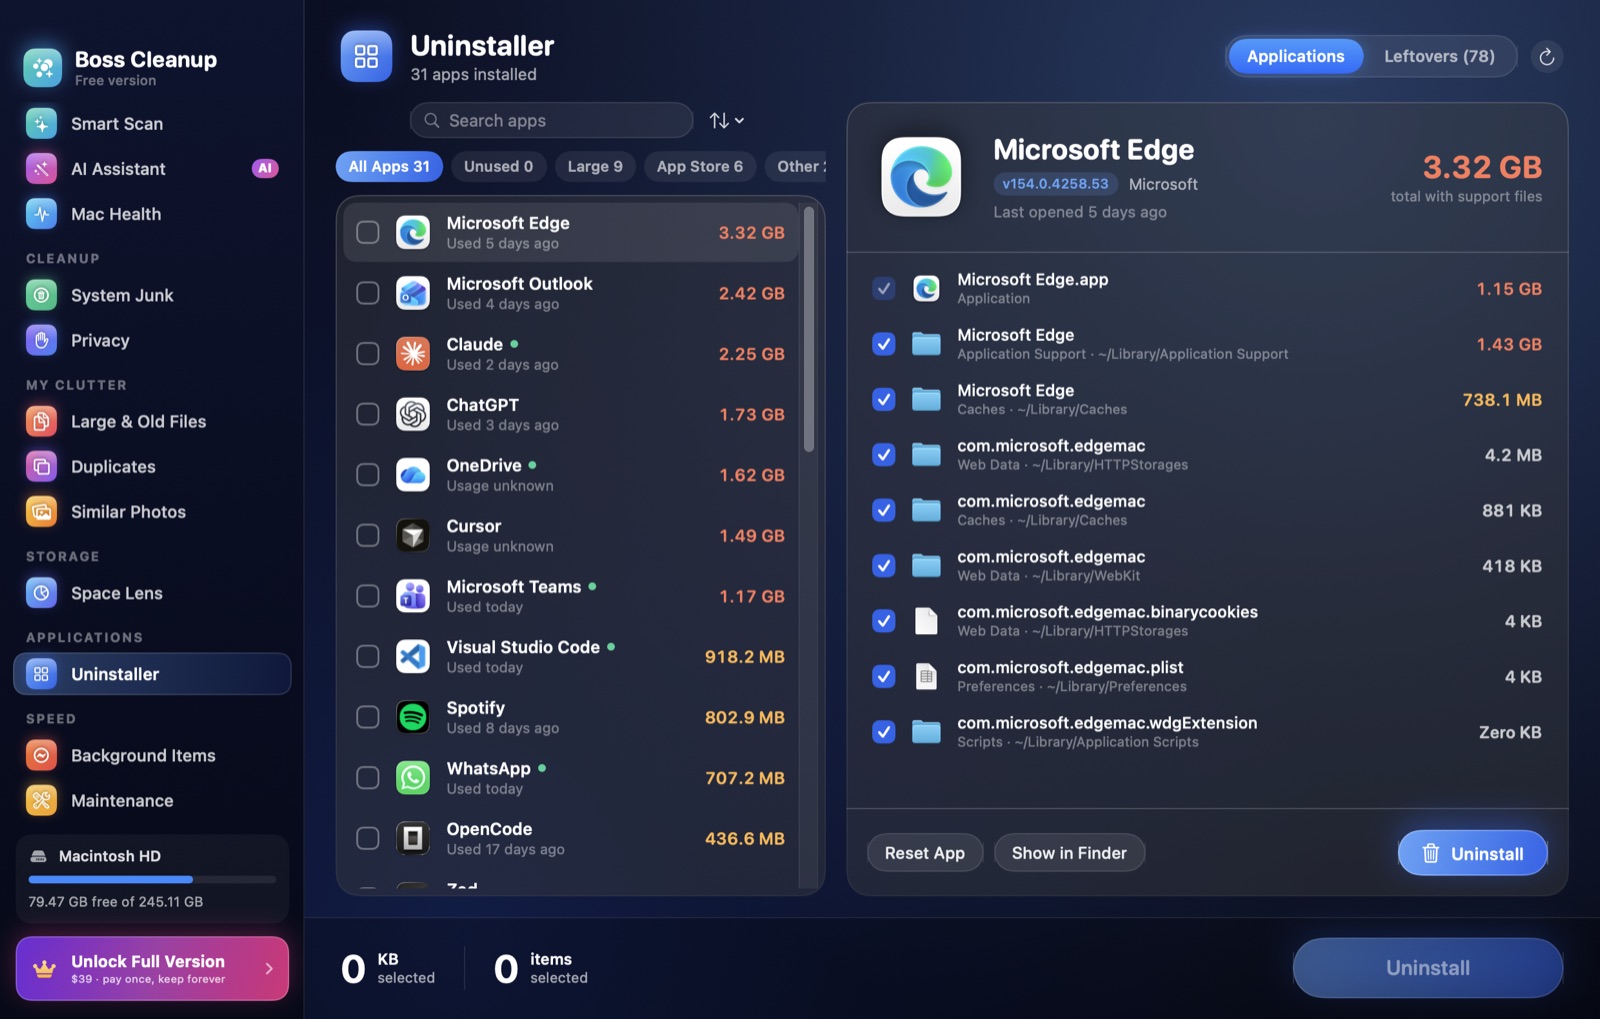Open the sort order dropdown
The width and height of the screenshot is (1600, 1019).
click(727, 120)
